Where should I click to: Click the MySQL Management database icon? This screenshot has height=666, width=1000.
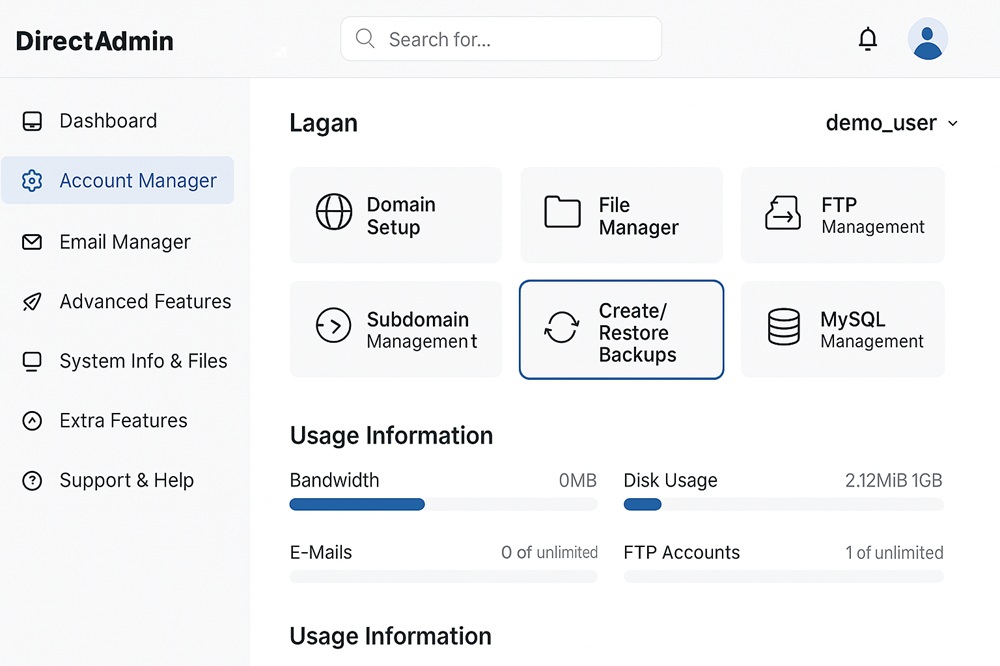[783, 328]
